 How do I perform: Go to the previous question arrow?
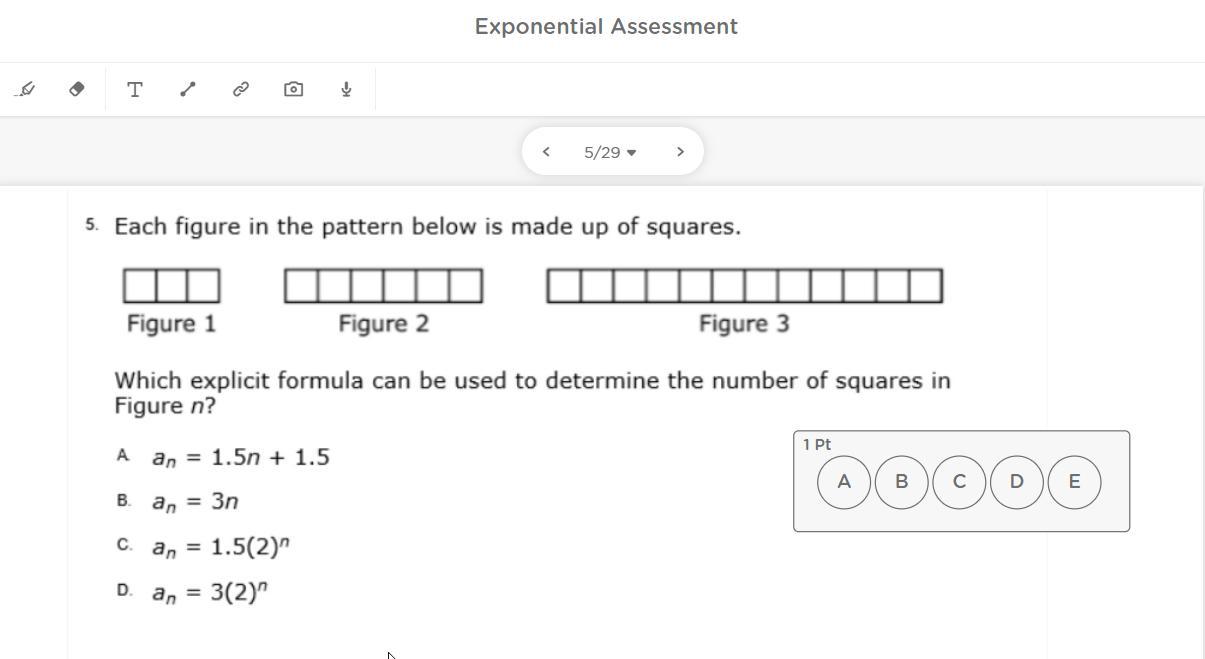pyautogui.click(x=546, y=152)
